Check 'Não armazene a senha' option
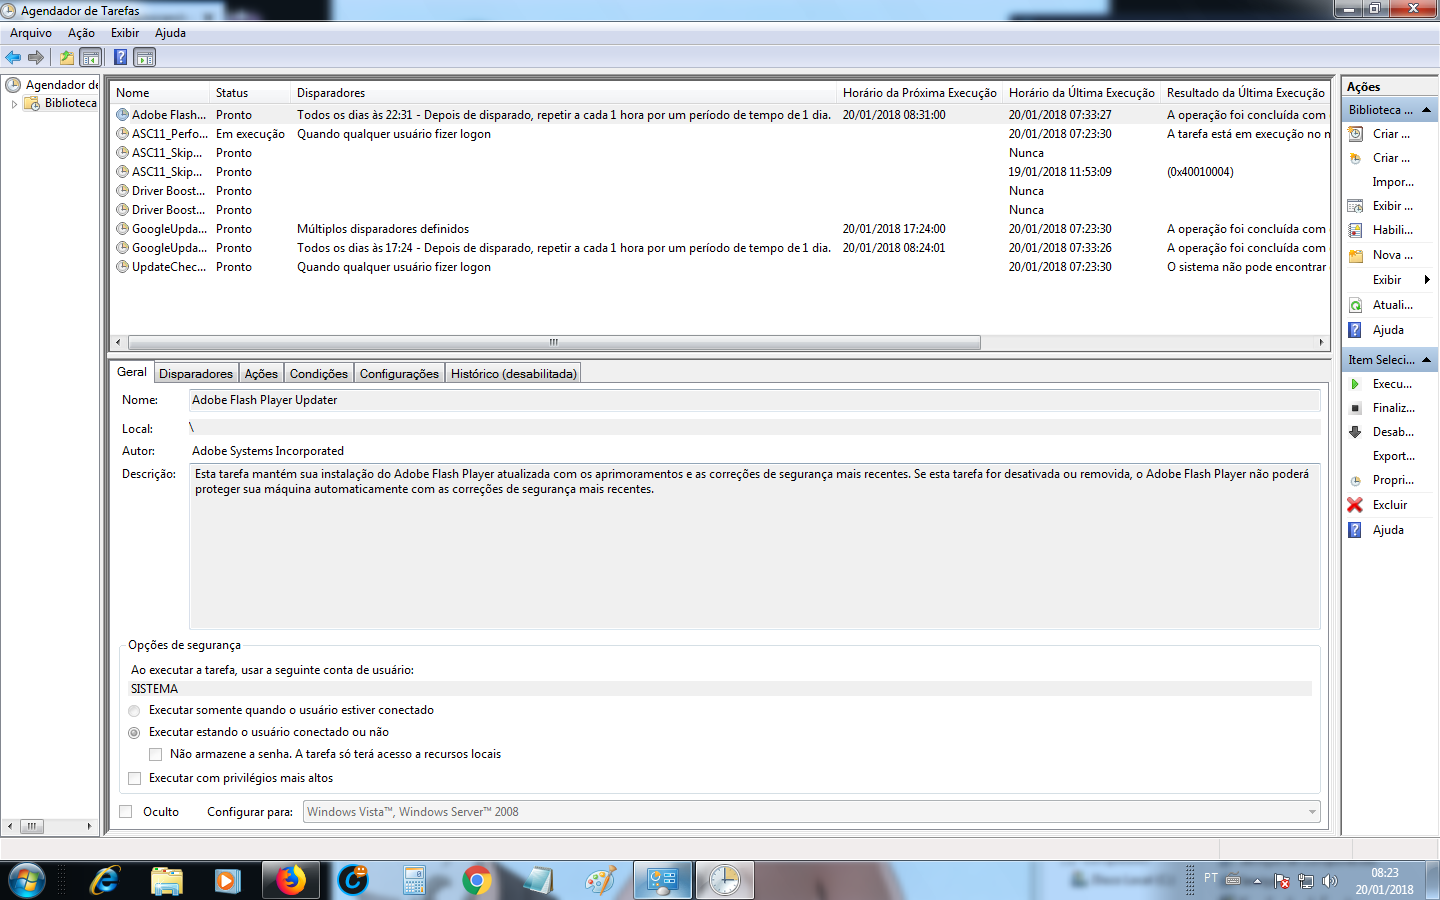 tap(155, 755)
